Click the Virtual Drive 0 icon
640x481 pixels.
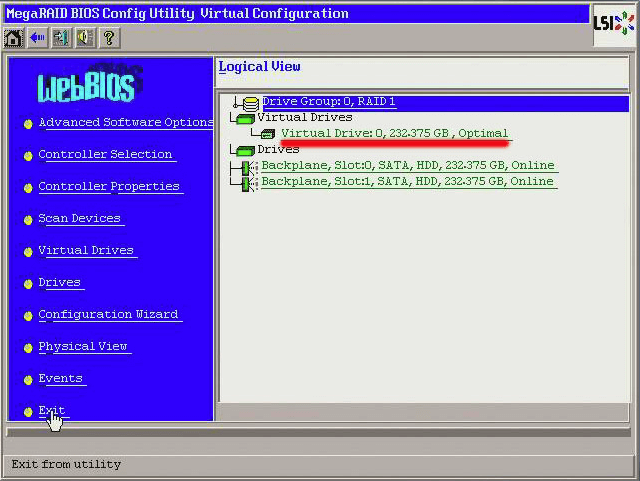click(269, 134)
